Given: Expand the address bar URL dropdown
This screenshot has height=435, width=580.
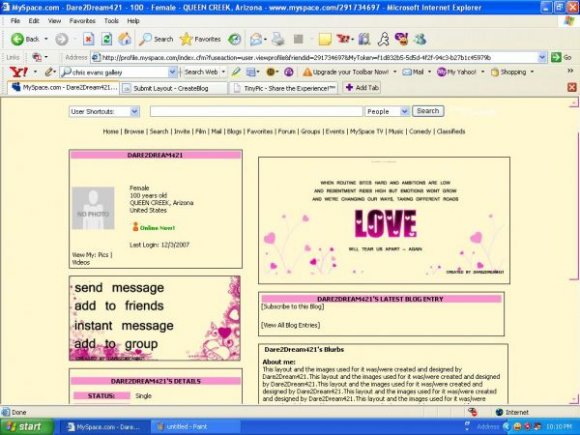Looking at the screenshot, I should [x=542, y=57].
